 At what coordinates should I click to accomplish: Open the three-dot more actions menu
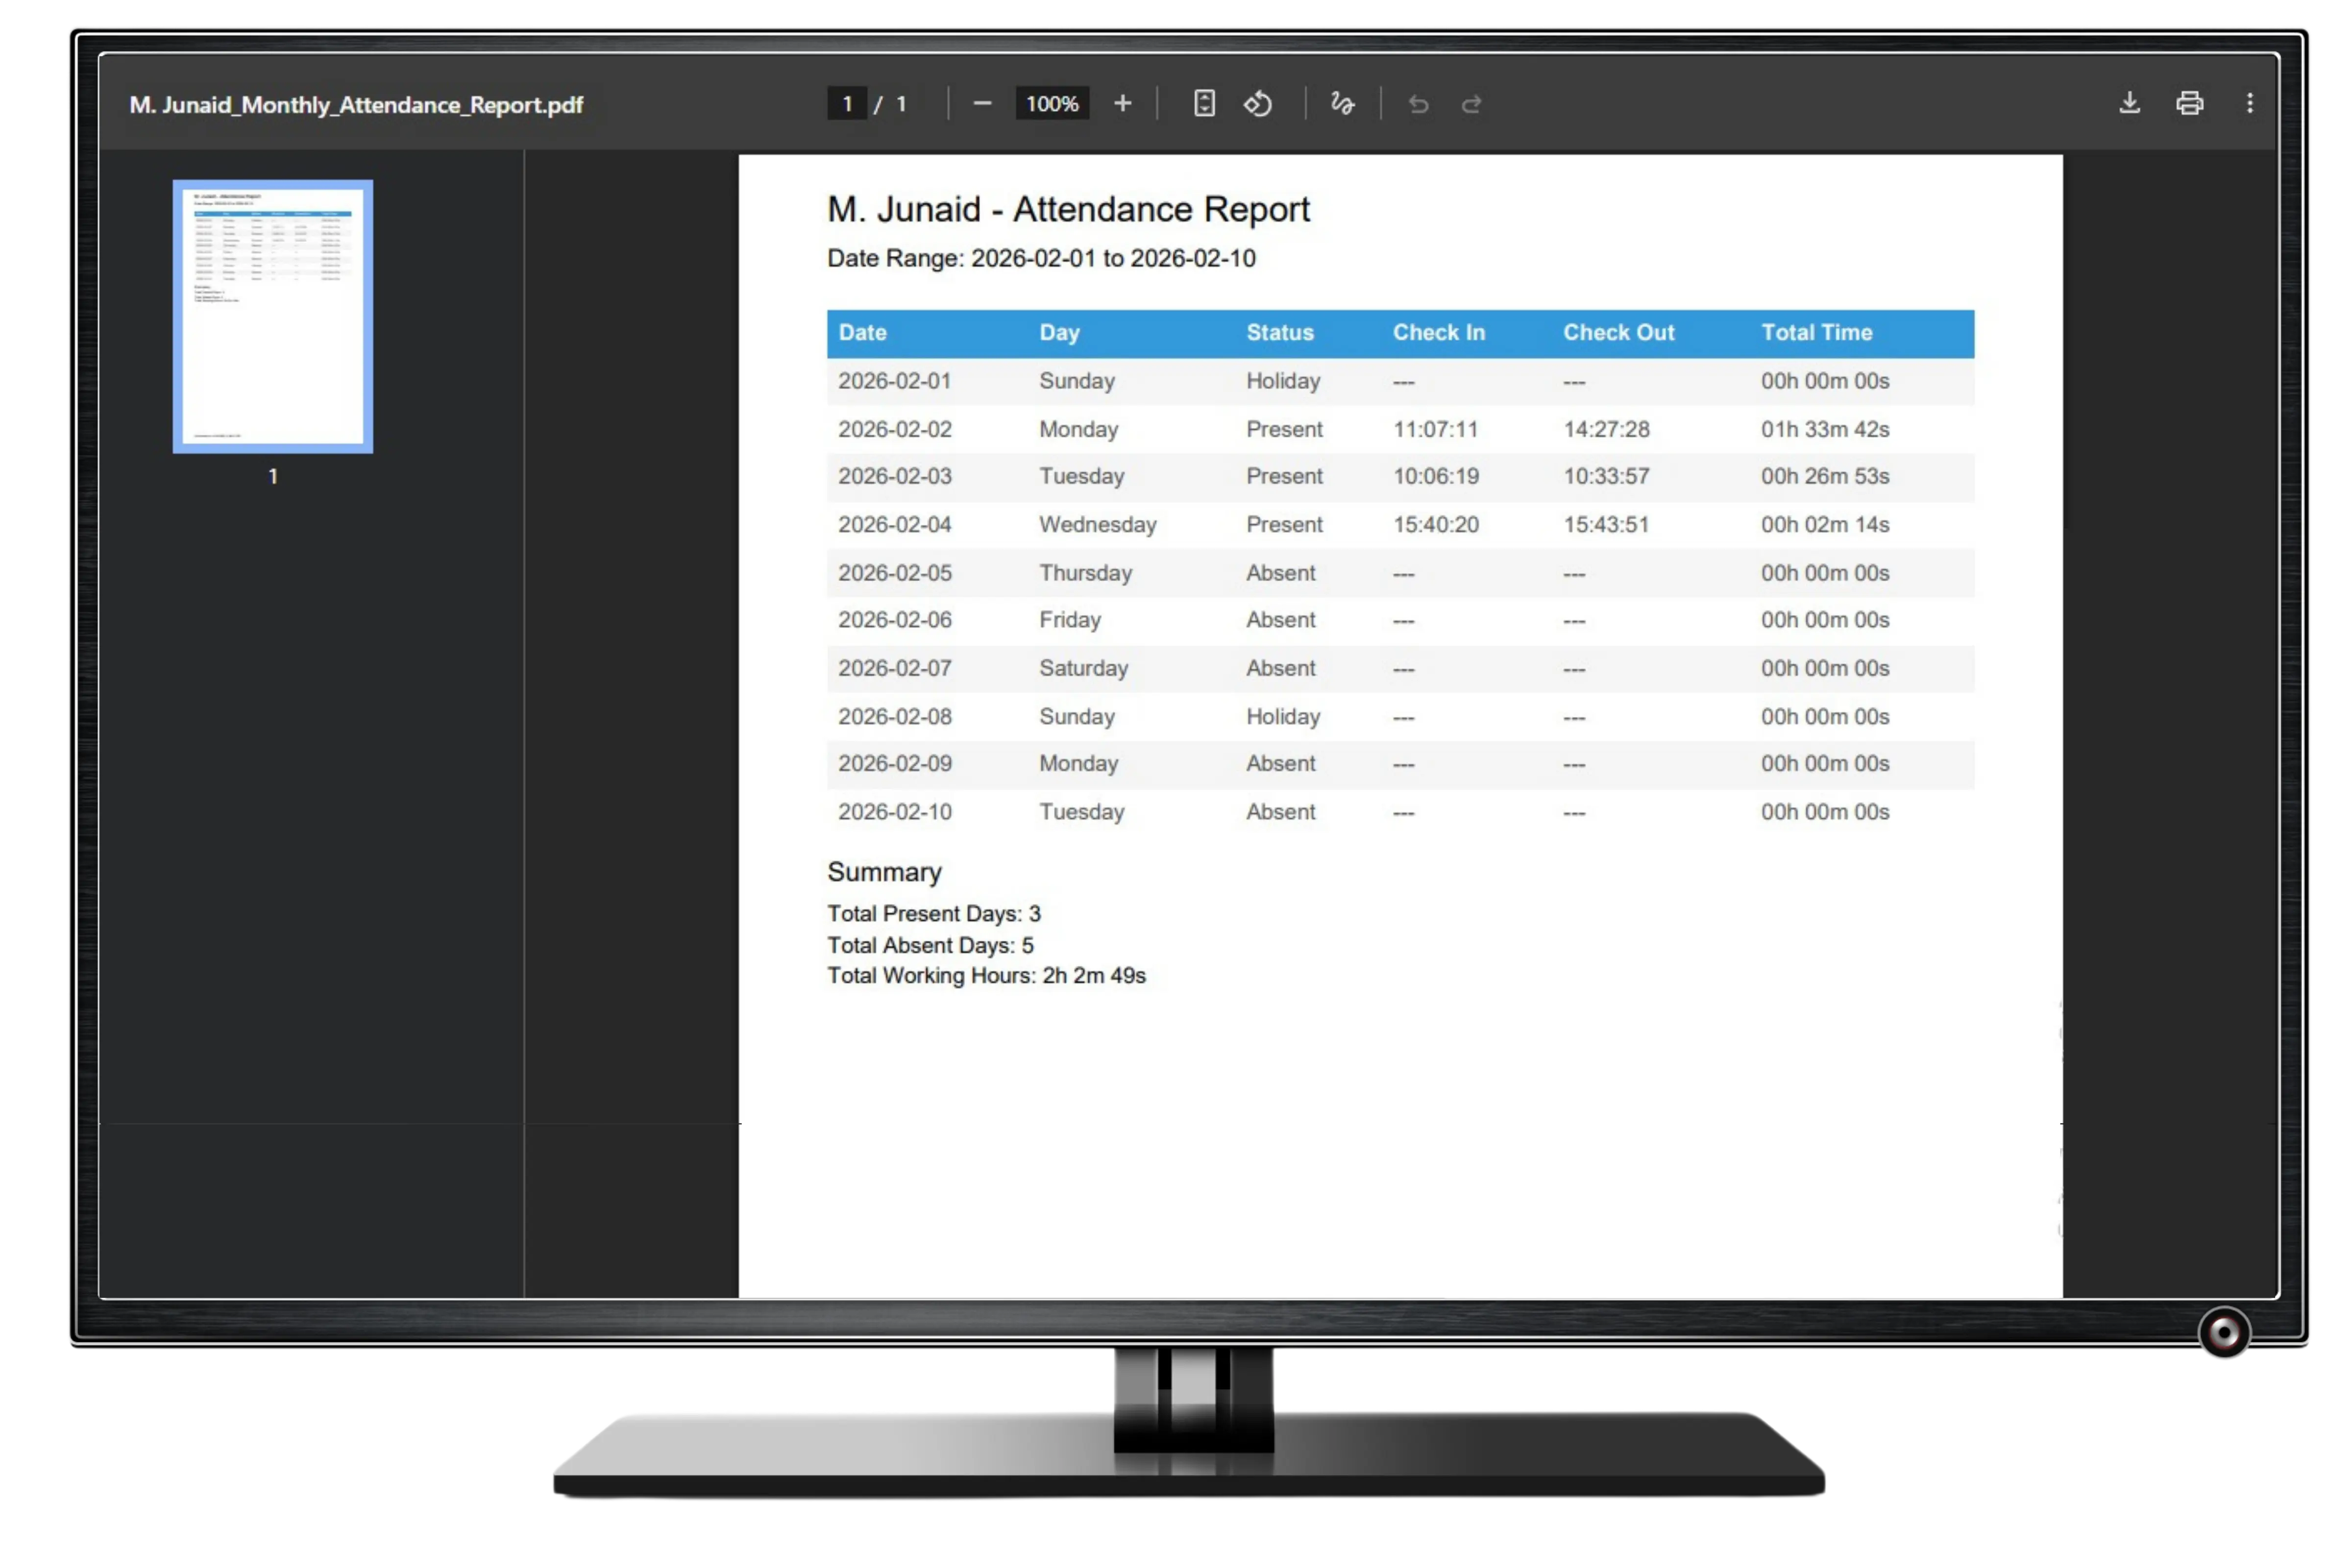[2249, 103]
